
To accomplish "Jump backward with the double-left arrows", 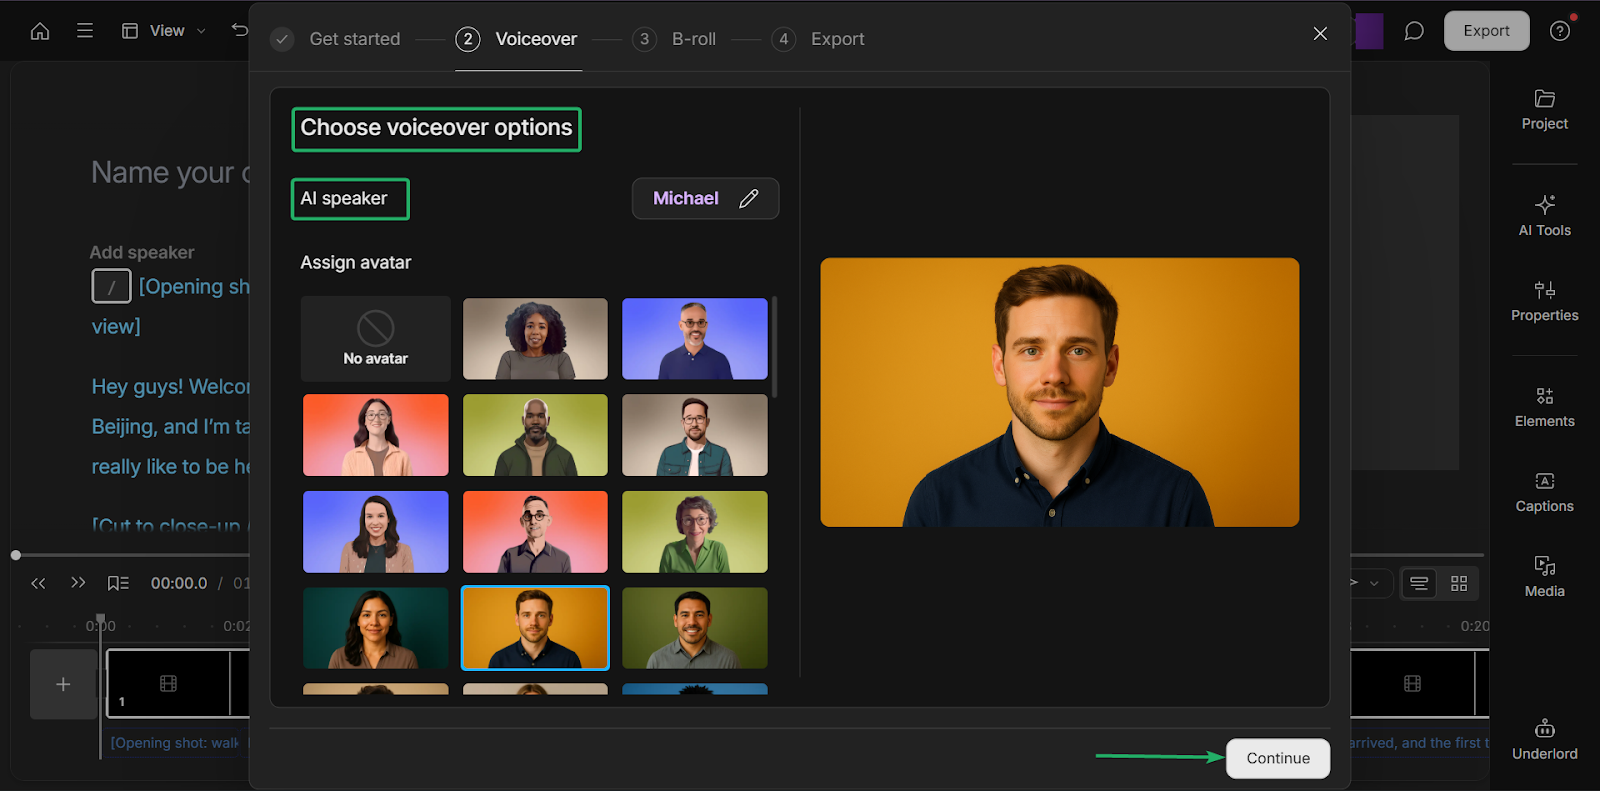I will tap(38, 583).
